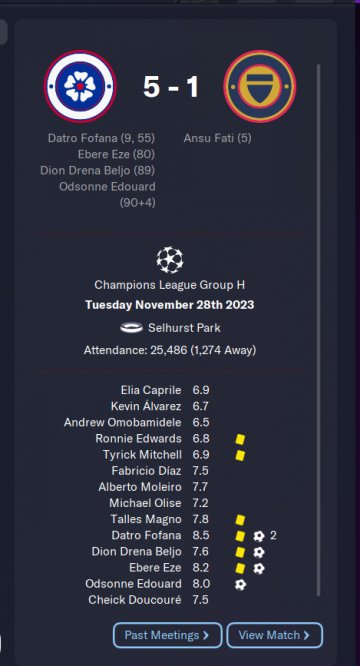Click the home team rose crest

coord(80,86)
